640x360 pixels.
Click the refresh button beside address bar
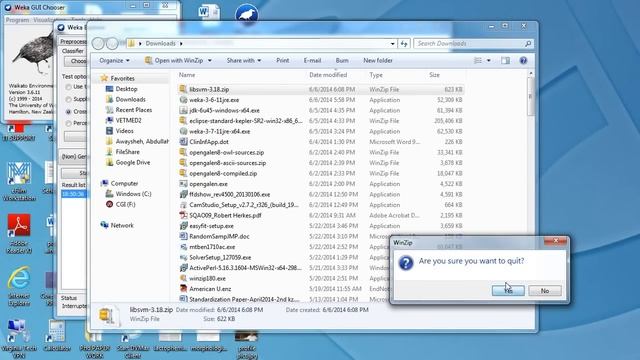pyautogui.click(x=404, y=43)
